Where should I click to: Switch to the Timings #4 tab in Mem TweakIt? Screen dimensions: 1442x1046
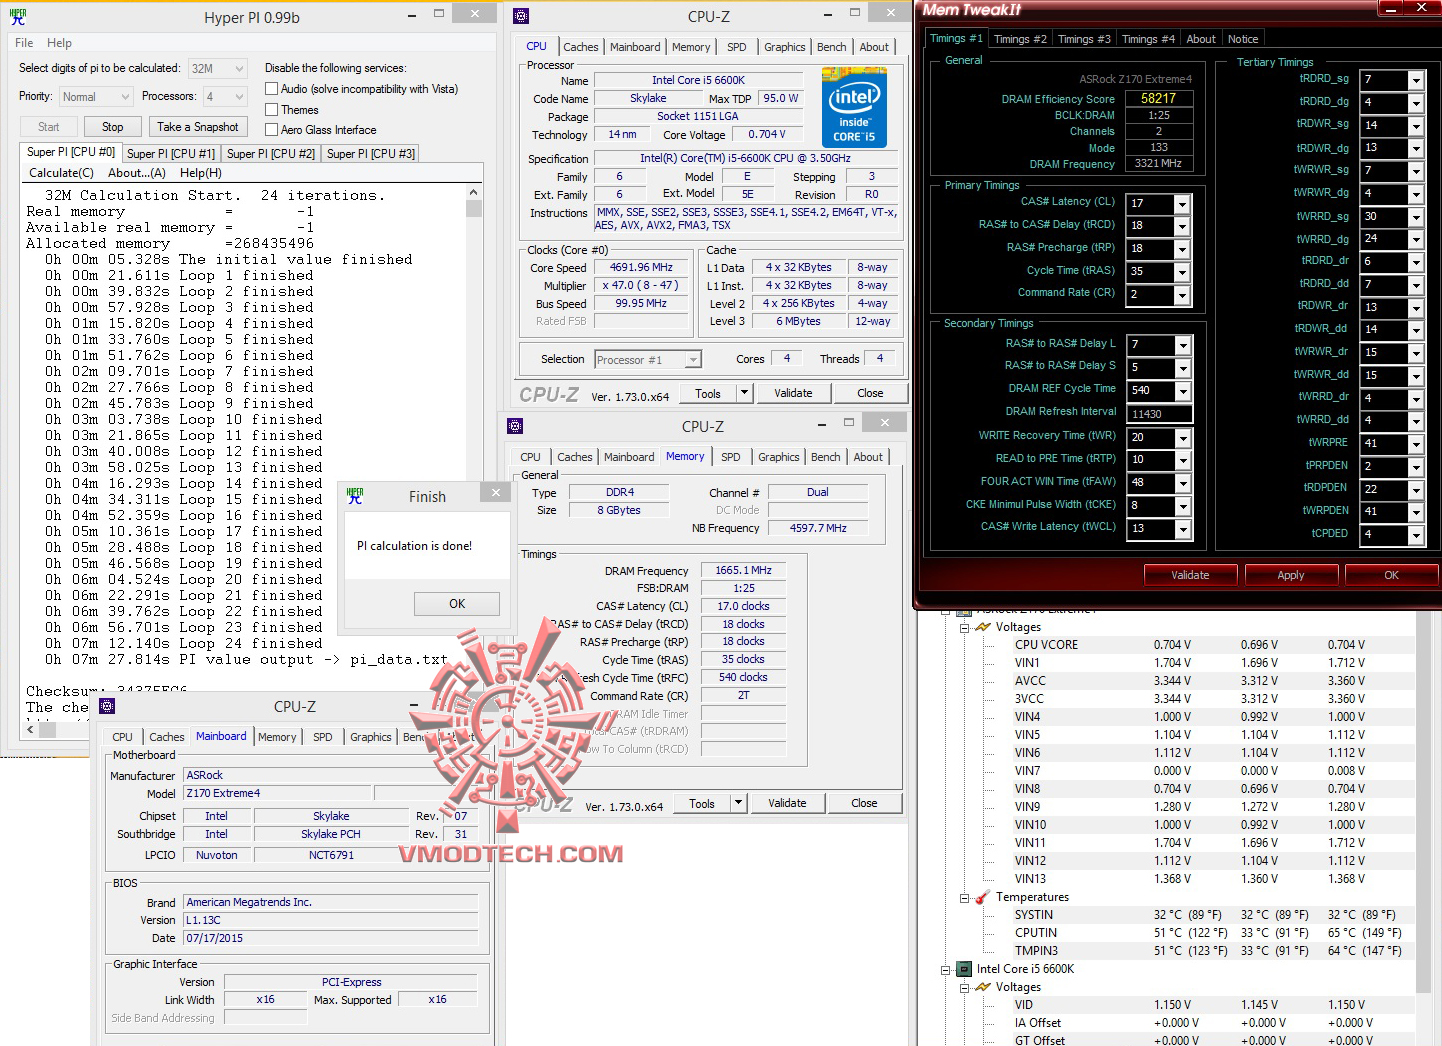coord(1148,39)
